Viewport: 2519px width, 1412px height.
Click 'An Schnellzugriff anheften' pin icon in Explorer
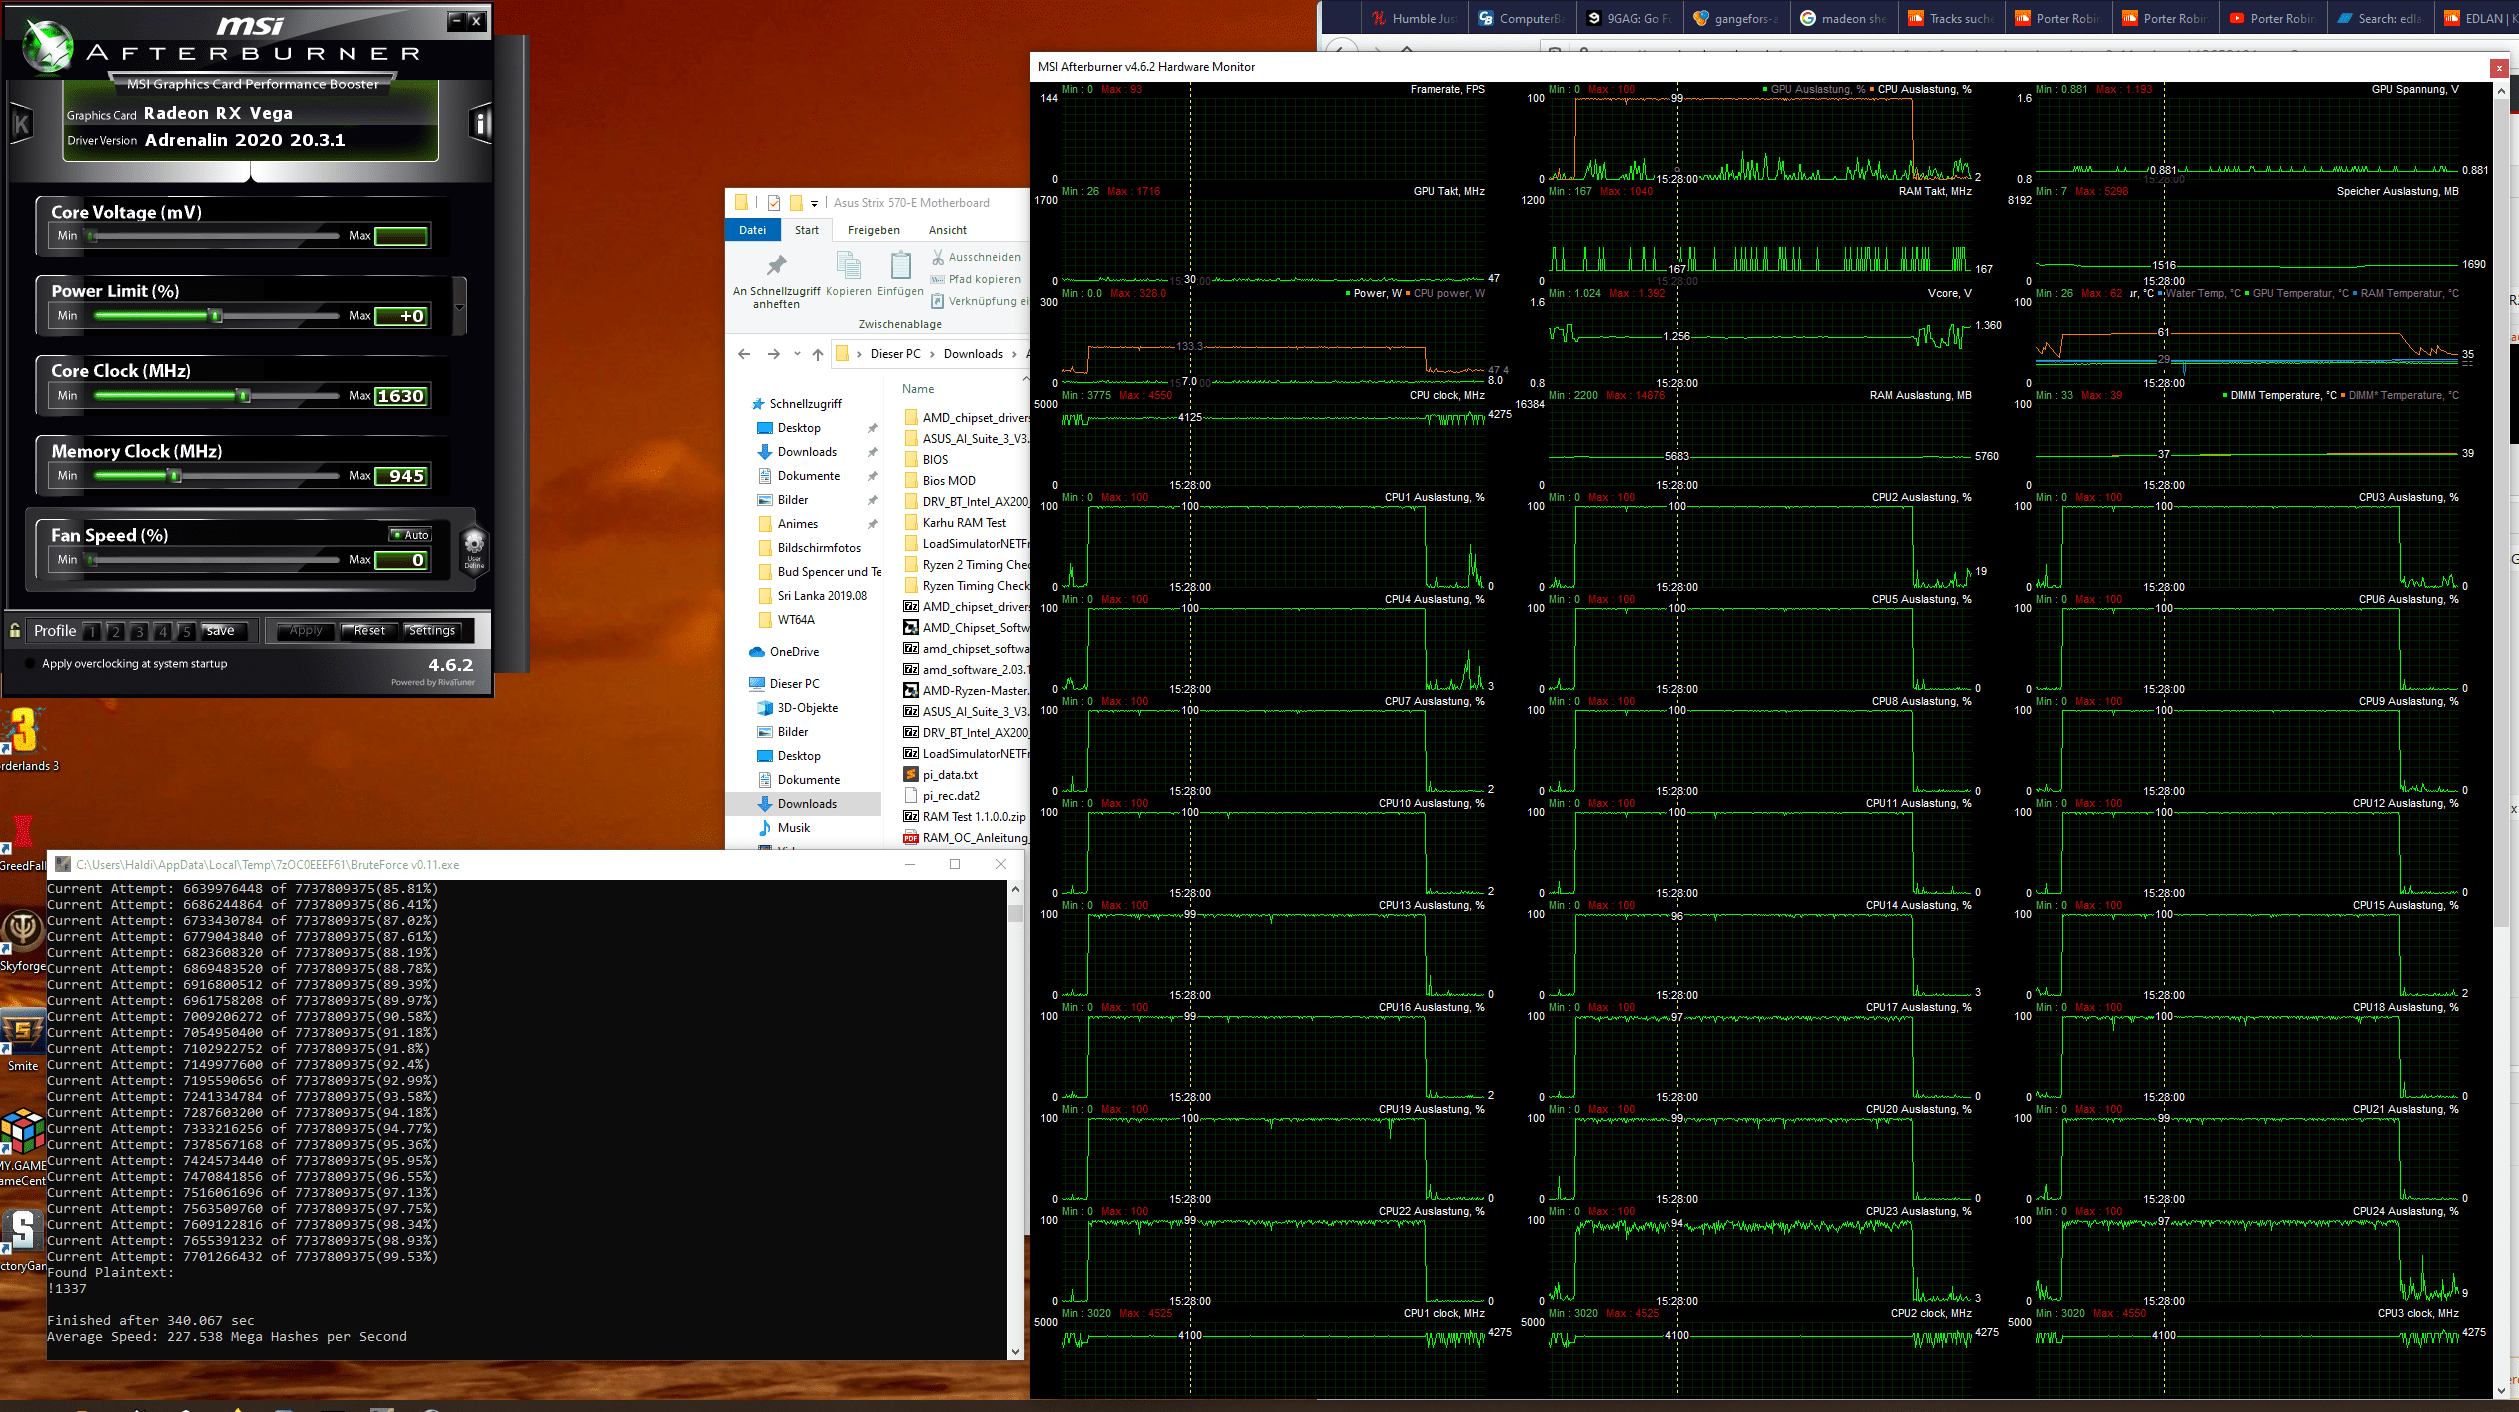click(x=776, y=266)
